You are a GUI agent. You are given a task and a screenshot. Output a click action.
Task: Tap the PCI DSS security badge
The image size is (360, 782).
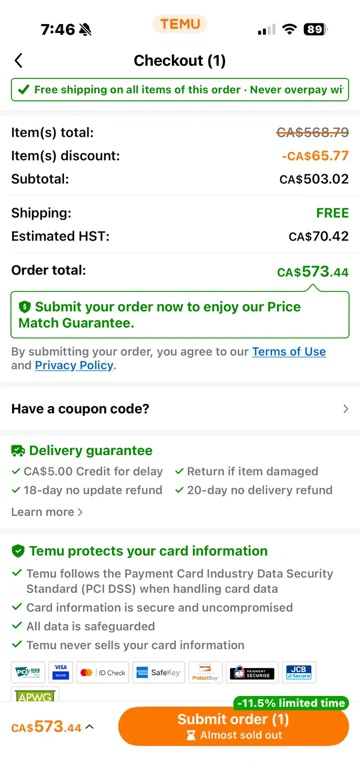point(28,672)
